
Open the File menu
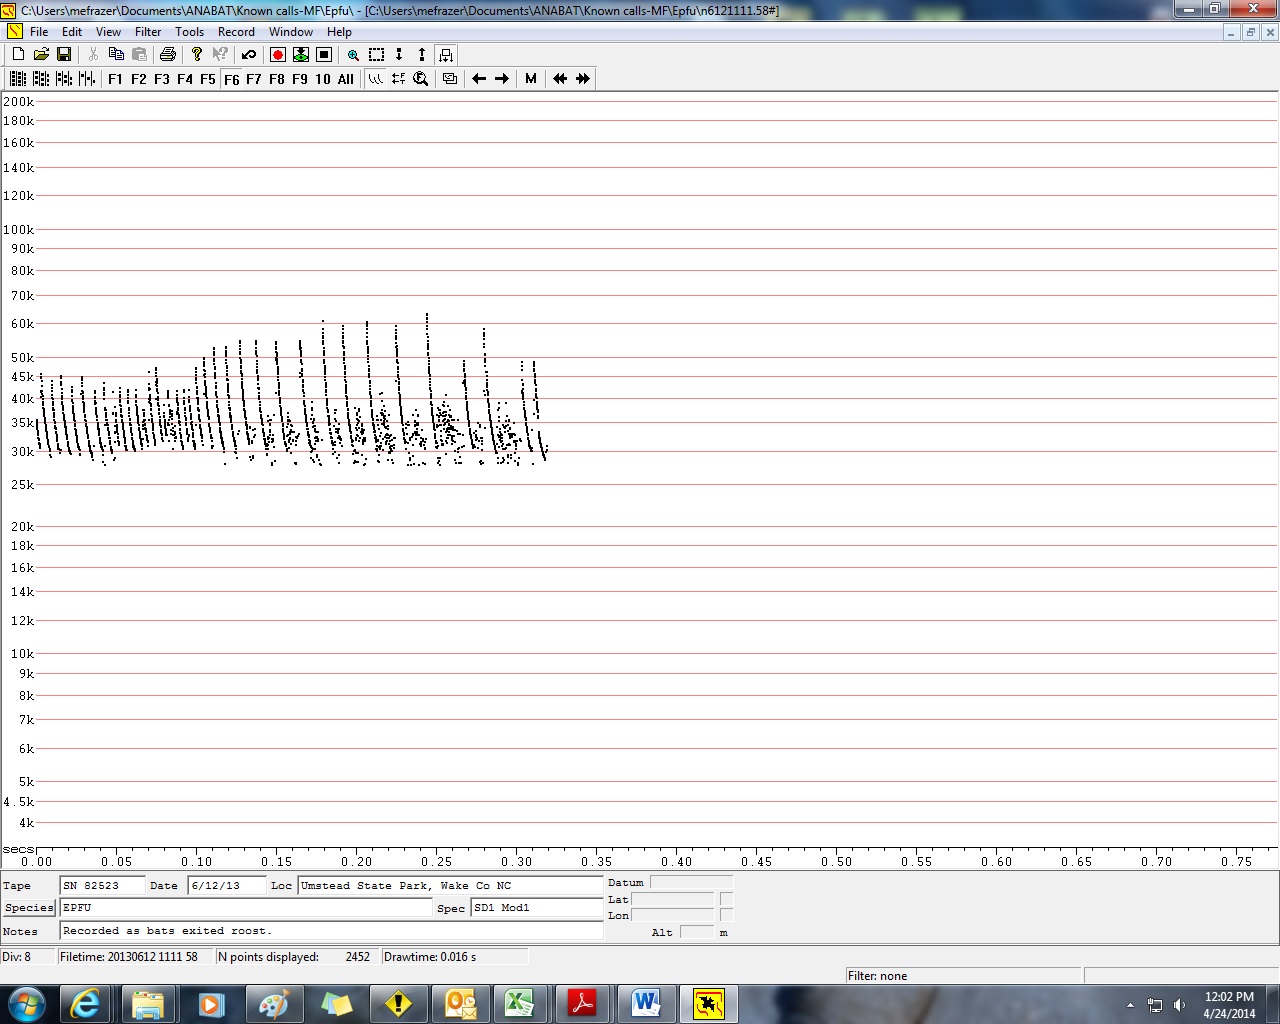click(x=39, y=32)
